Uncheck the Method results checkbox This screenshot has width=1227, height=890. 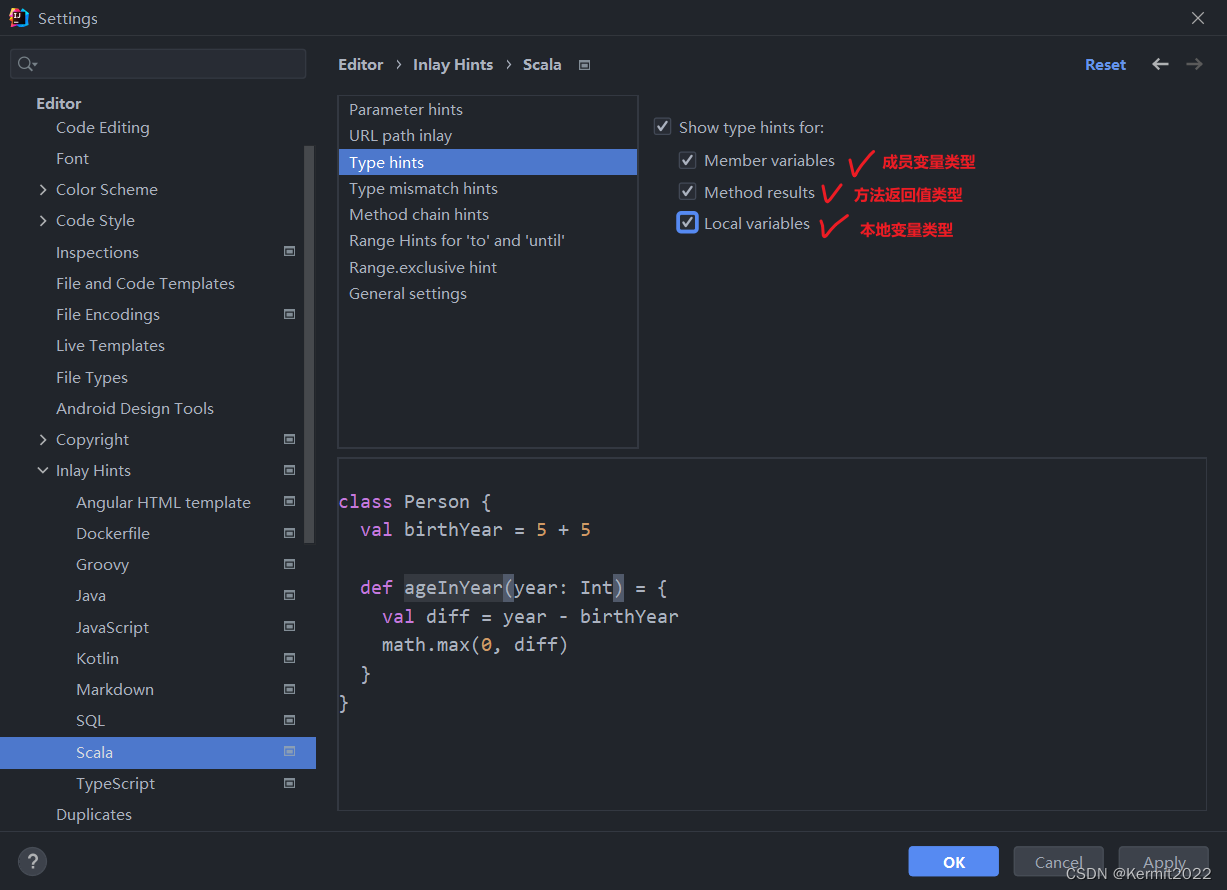(x=687, y=192)
